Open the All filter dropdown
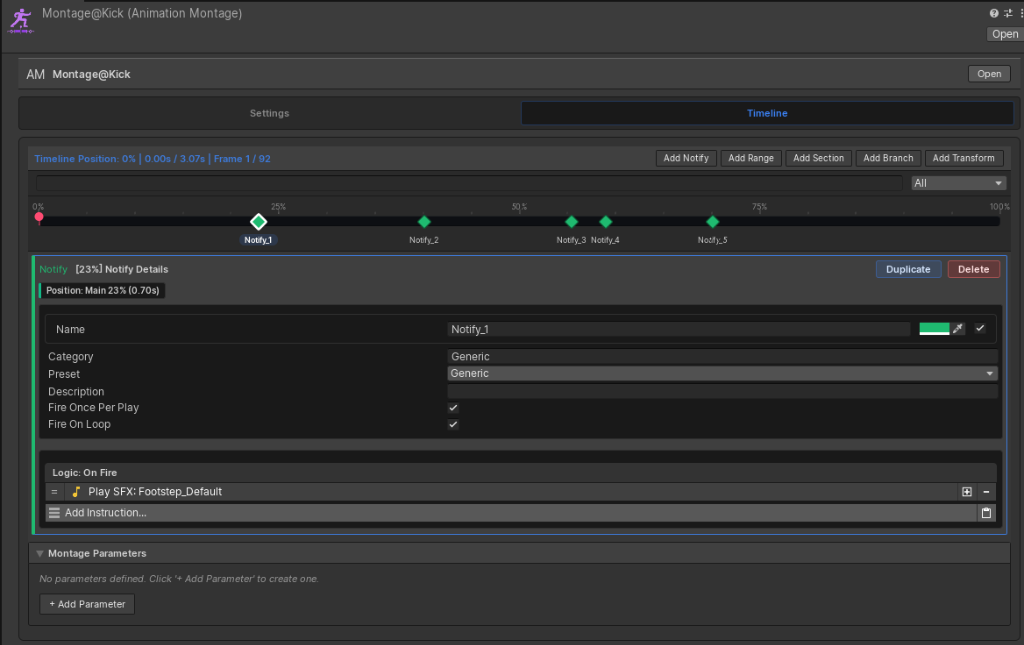Screen dimensions: 1024x645 (958, 183)
